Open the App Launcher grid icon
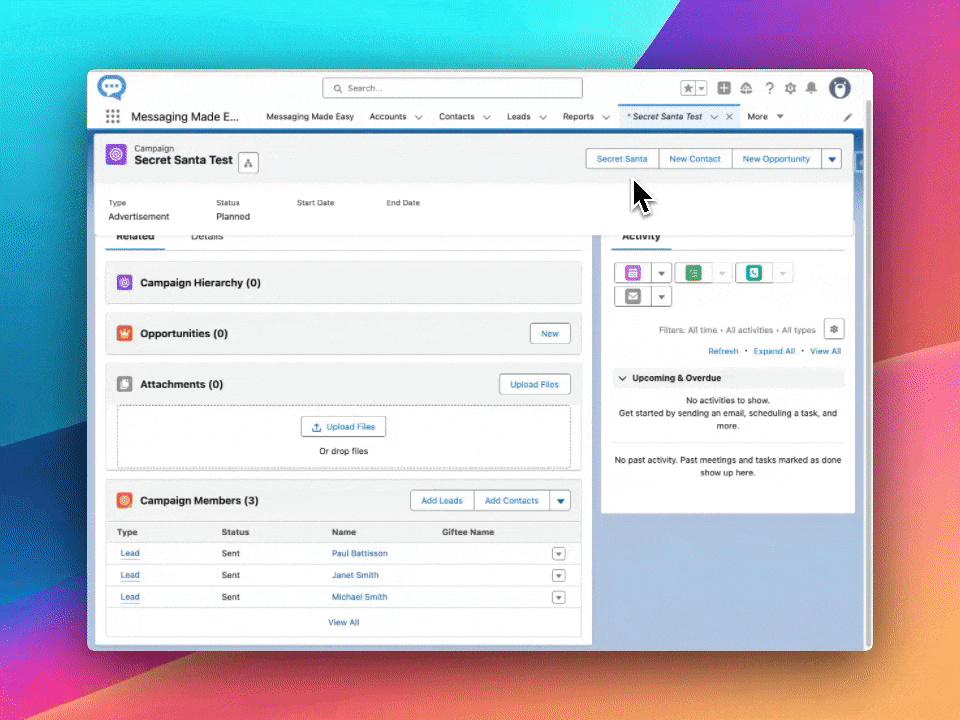 (113, 117)
